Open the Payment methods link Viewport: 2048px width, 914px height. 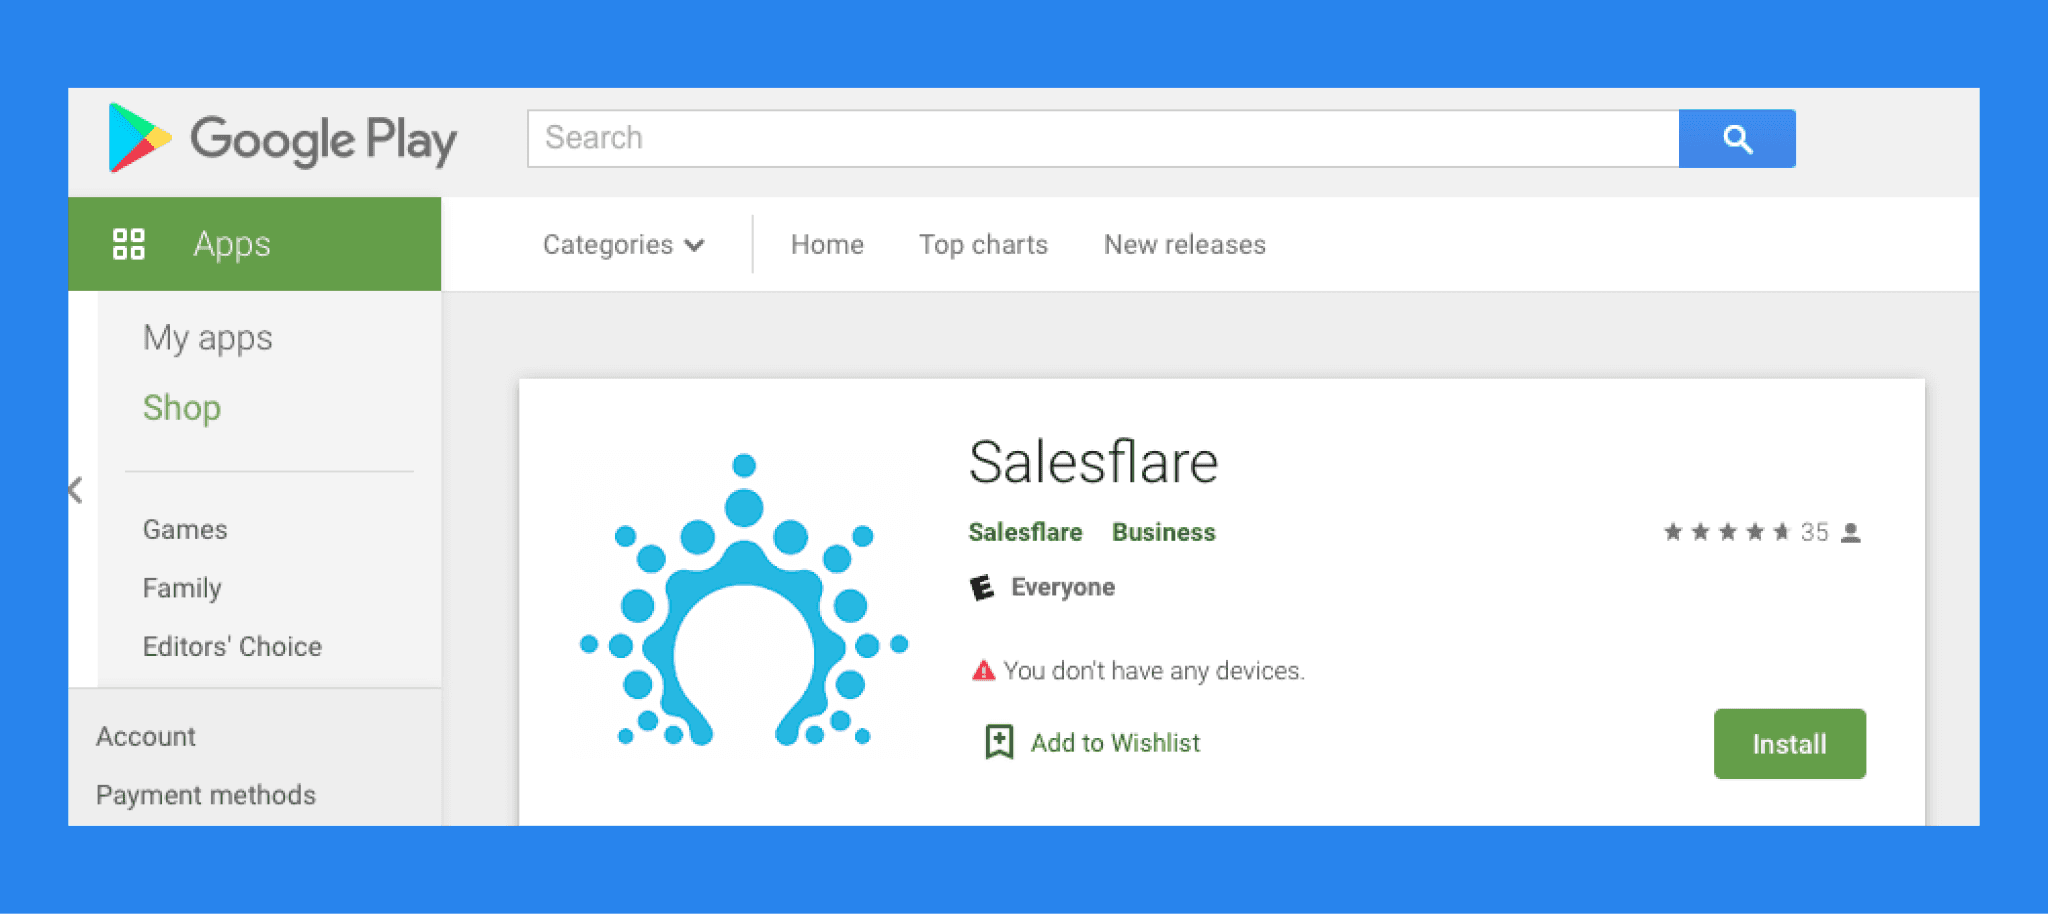(x=206, y=795)
